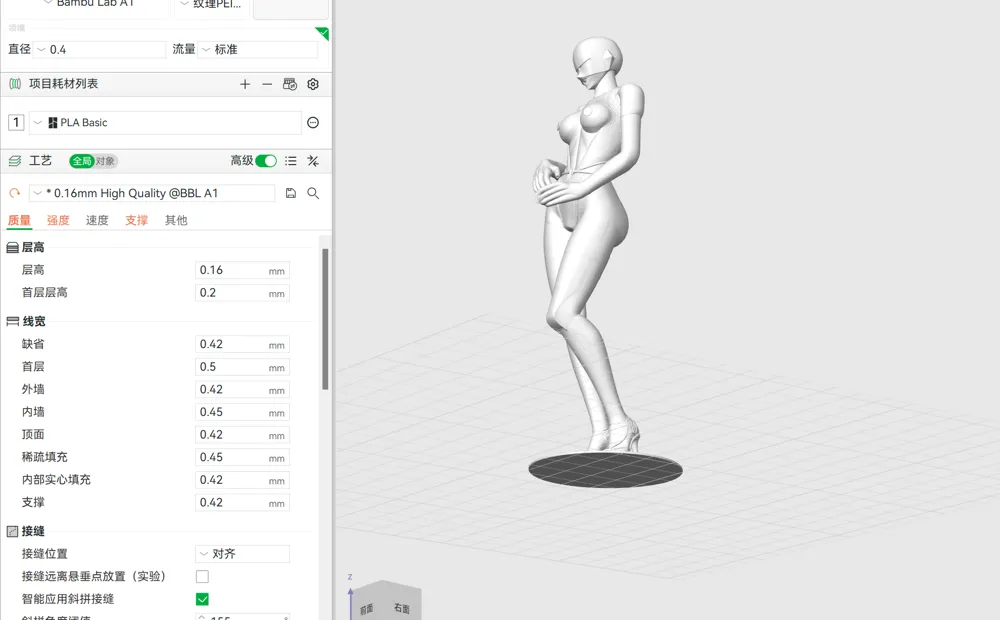Open the PLA Basic filament edit icon
1000x620 pixels.
(312, 122)
